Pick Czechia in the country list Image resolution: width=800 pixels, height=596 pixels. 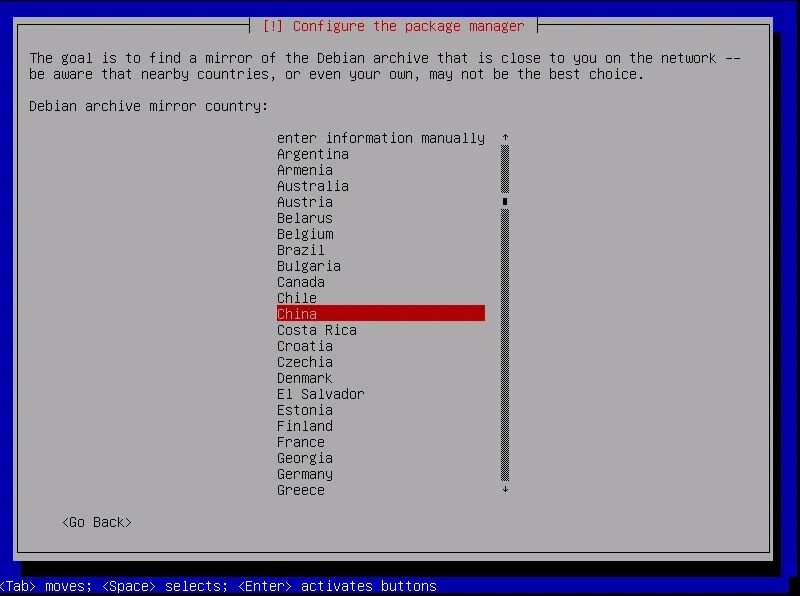pos(381,362)
